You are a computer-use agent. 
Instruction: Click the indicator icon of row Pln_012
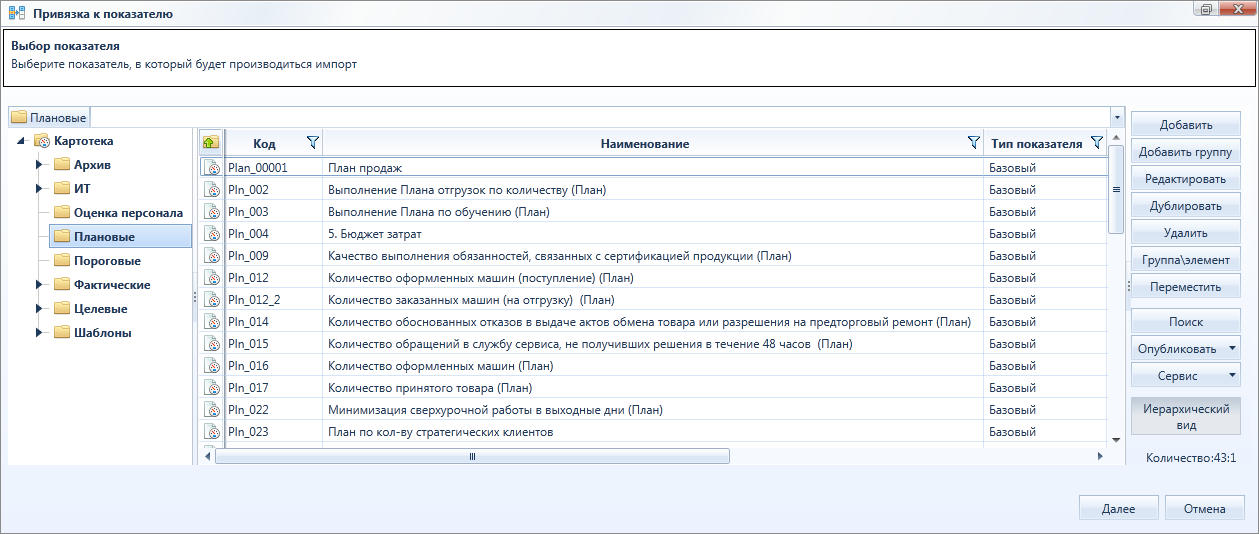click(212, 277)
